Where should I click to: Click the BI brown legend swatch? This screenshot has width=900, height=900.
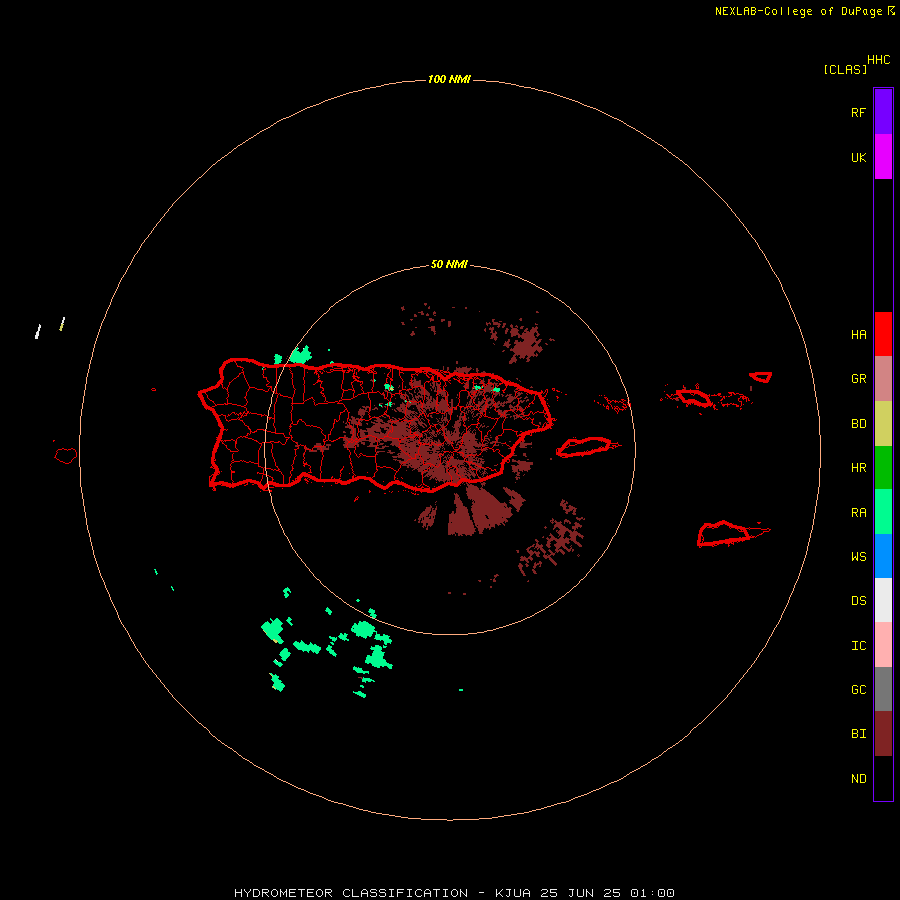pyautogui.click(x=883, y=734)
